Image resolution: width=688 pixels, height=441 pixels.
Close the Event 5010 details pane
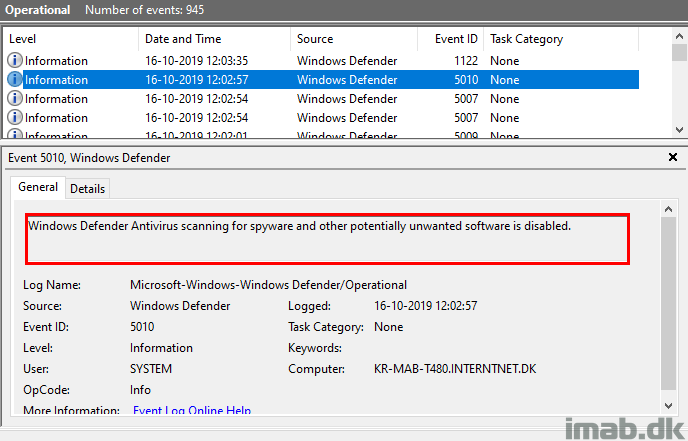tap(673, 157)
